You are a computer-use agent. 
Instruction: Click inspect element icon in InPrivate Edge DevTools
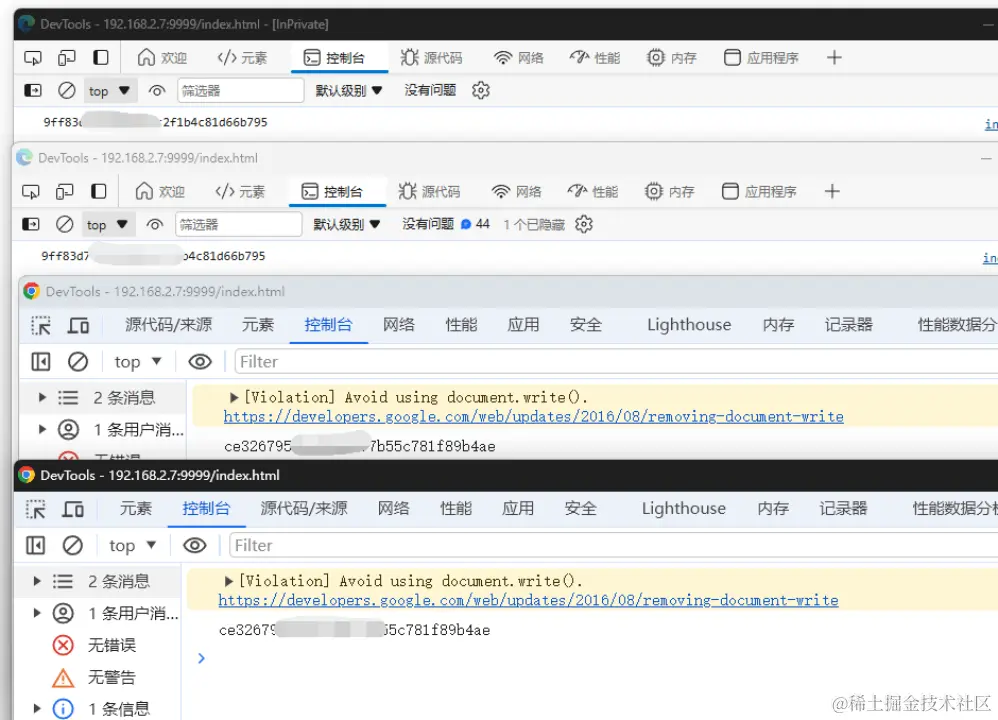[32, 58]
